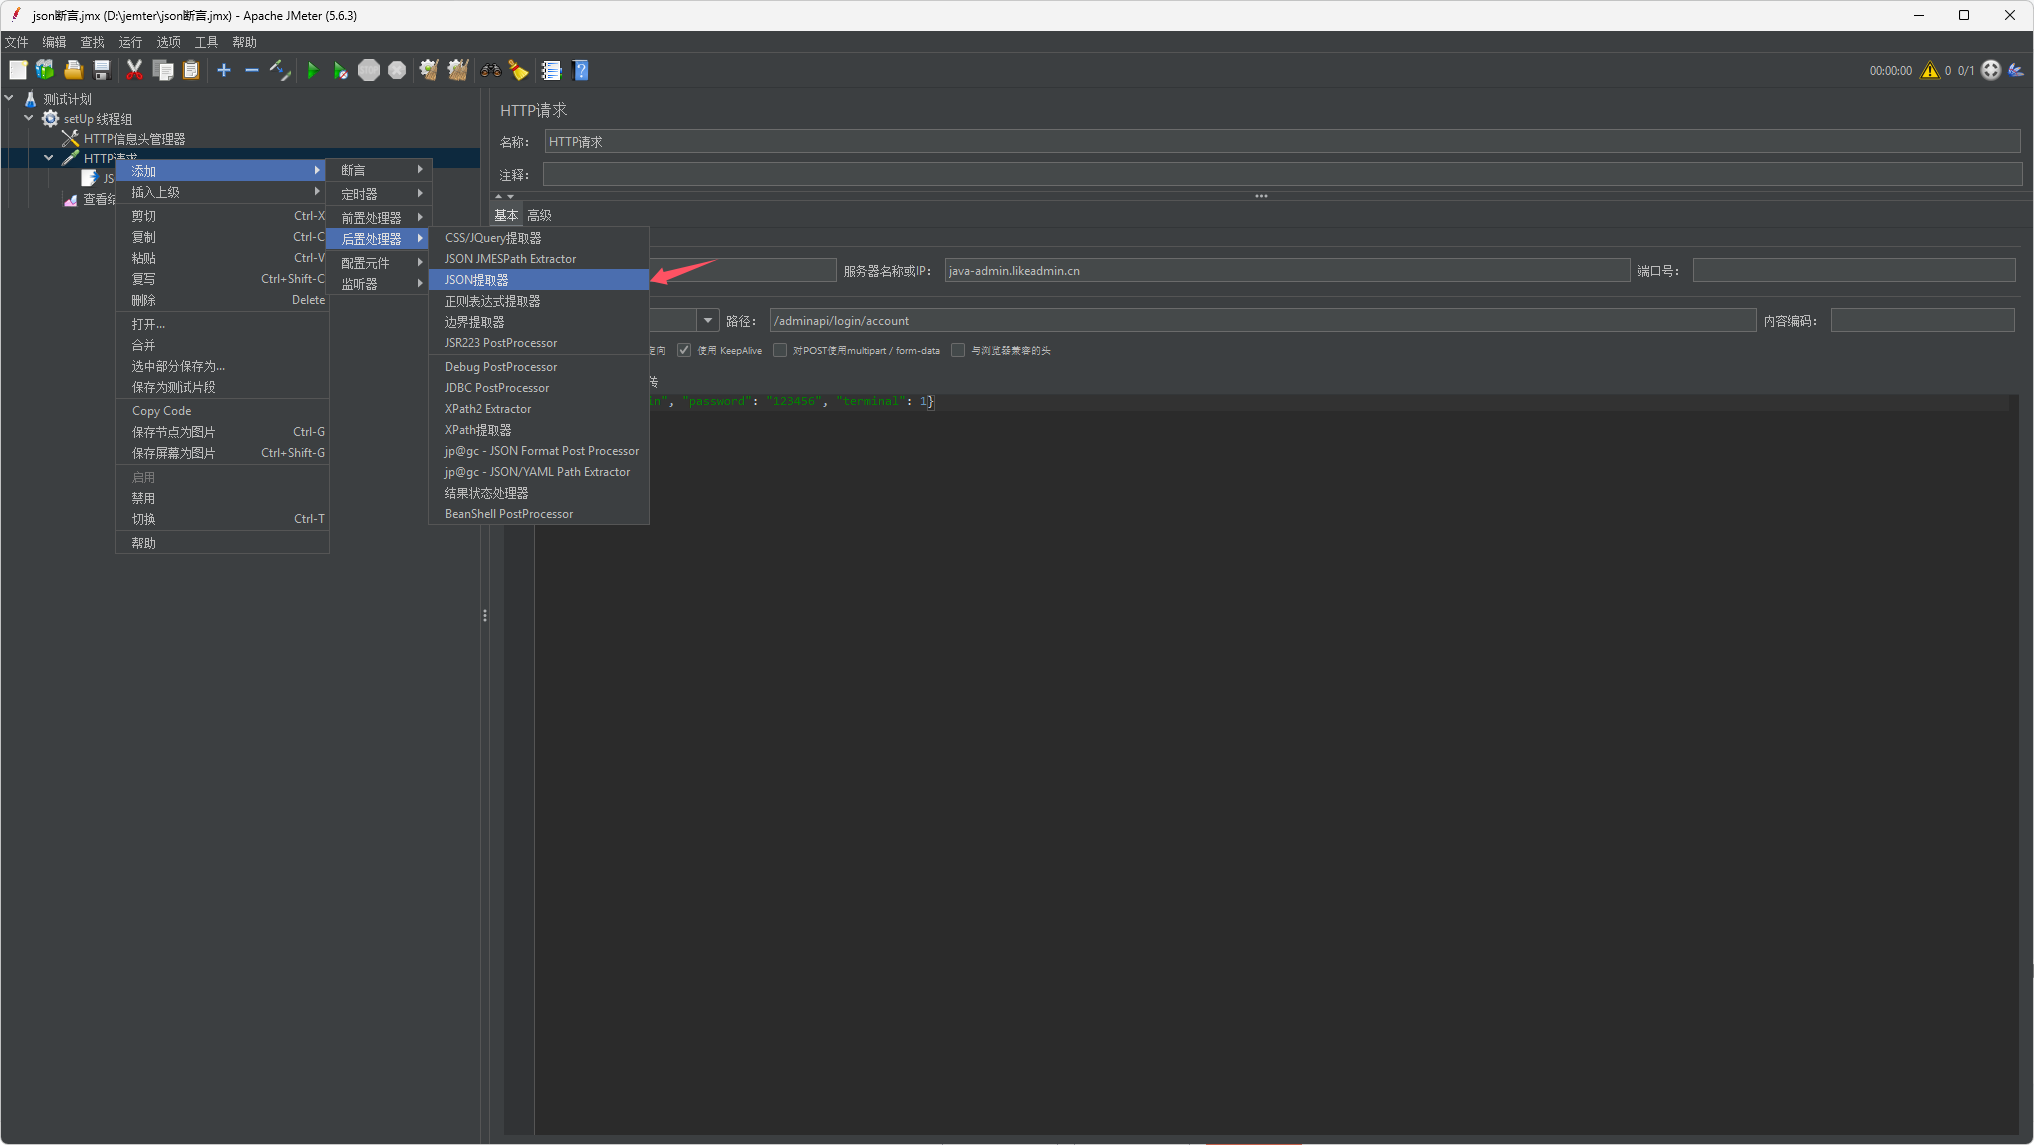Choose jp@gc - JSON/YAML Path Extractor entry

pos(537,471)
